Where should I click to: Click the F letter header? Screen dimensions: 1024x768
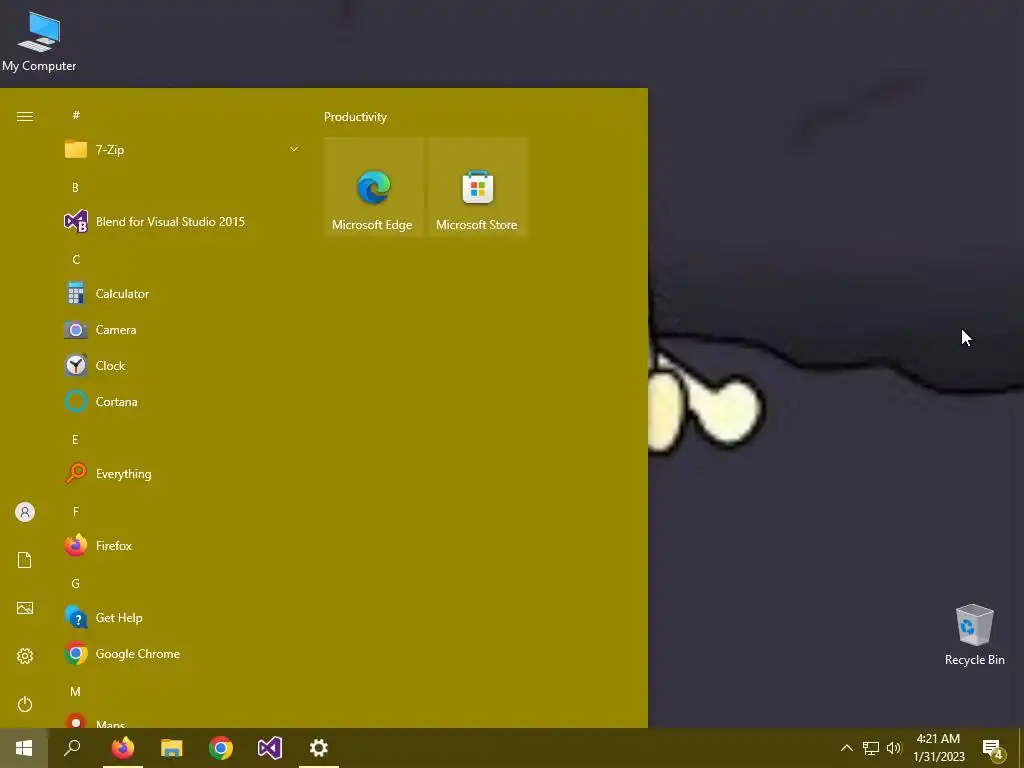pos(76,511)
